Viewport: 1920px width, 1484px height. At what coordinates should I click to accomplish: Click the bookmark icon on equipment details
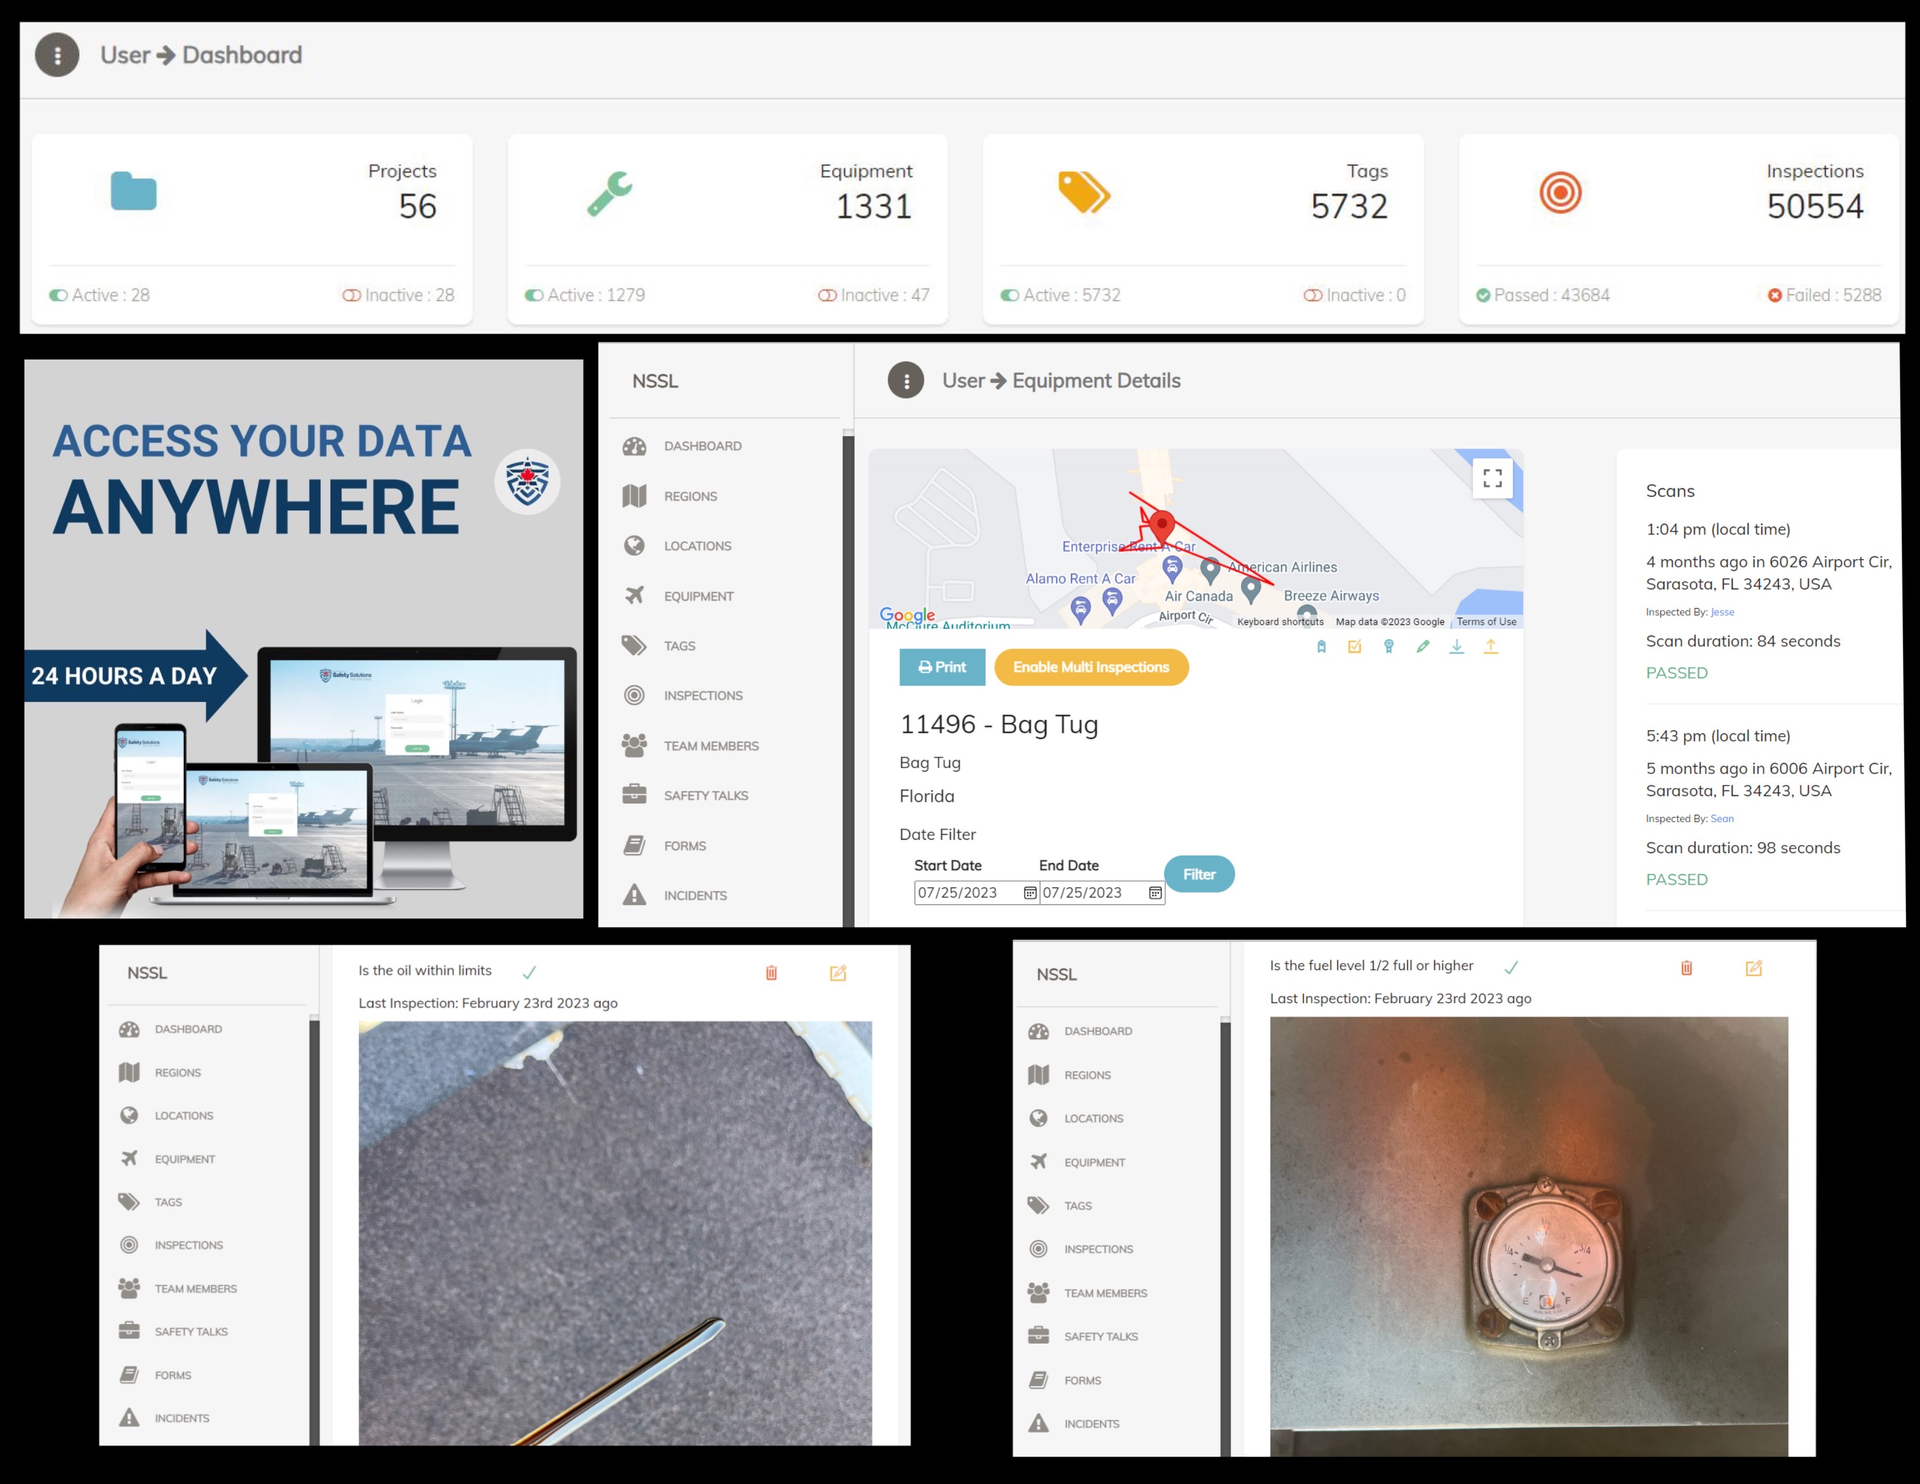coord(1322,647)
